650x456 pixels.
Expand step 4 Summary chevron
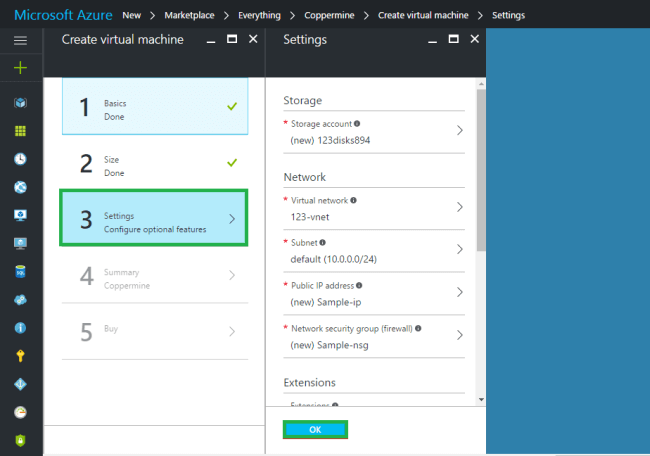(x=232, y=275)
